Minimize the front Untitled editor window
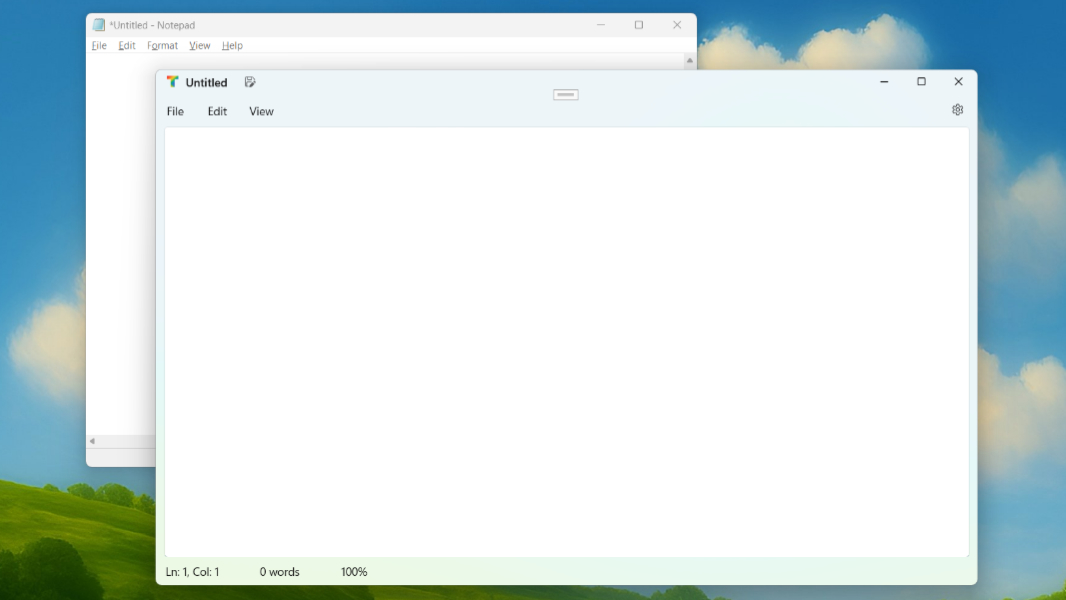The width and height of the screenshot is (1066, 600). 884,82
